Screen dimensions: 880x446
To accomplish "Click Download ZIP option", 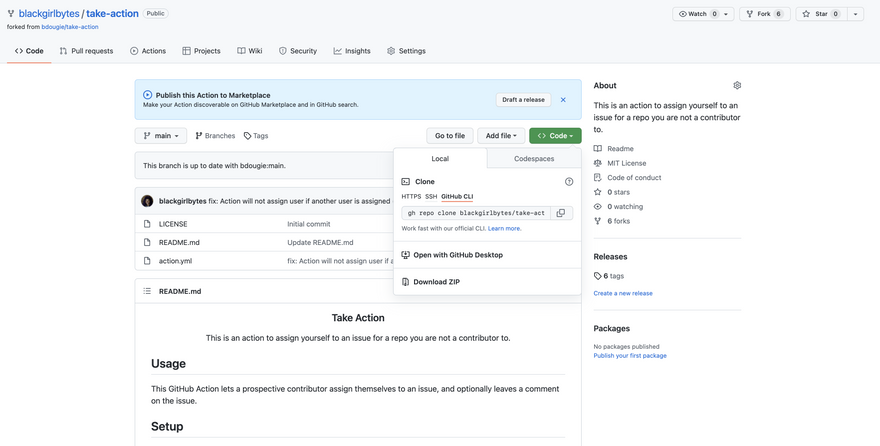I will 436,282.
